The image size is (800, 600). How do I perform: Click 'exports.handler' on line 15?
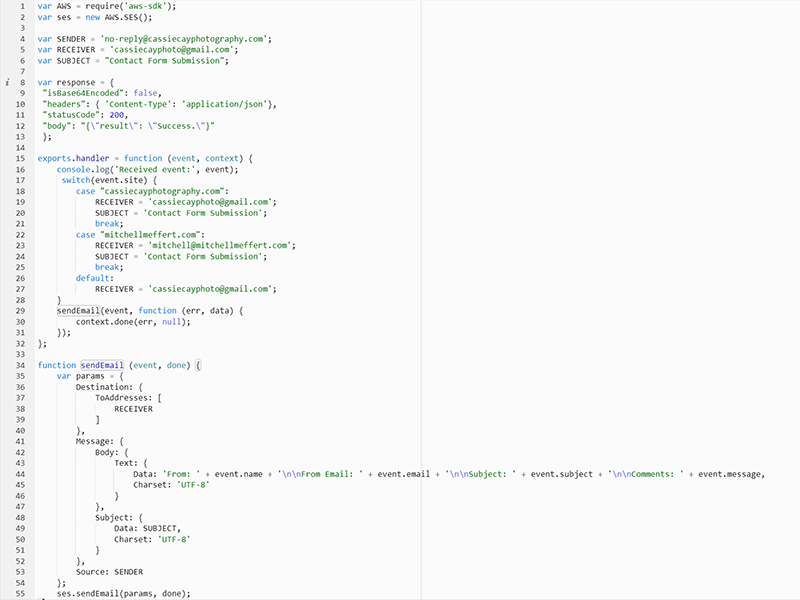pyautogui.click(x=73, y=158)
